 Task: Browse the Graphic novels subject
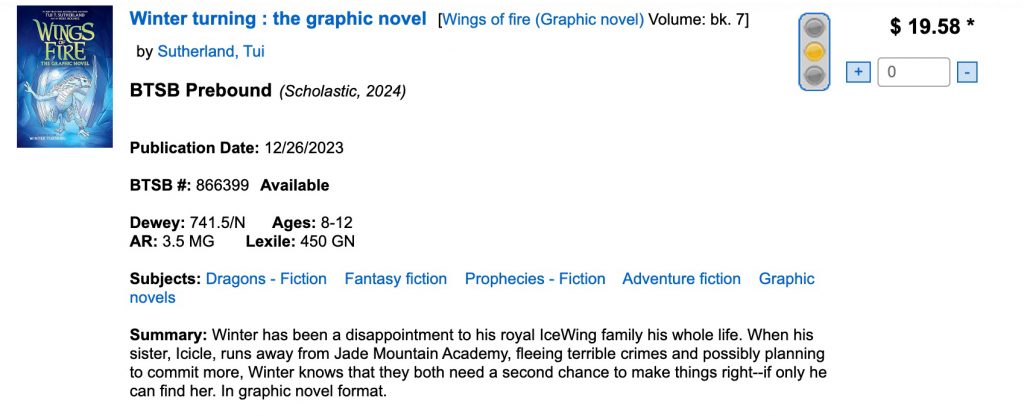[787, 279]
